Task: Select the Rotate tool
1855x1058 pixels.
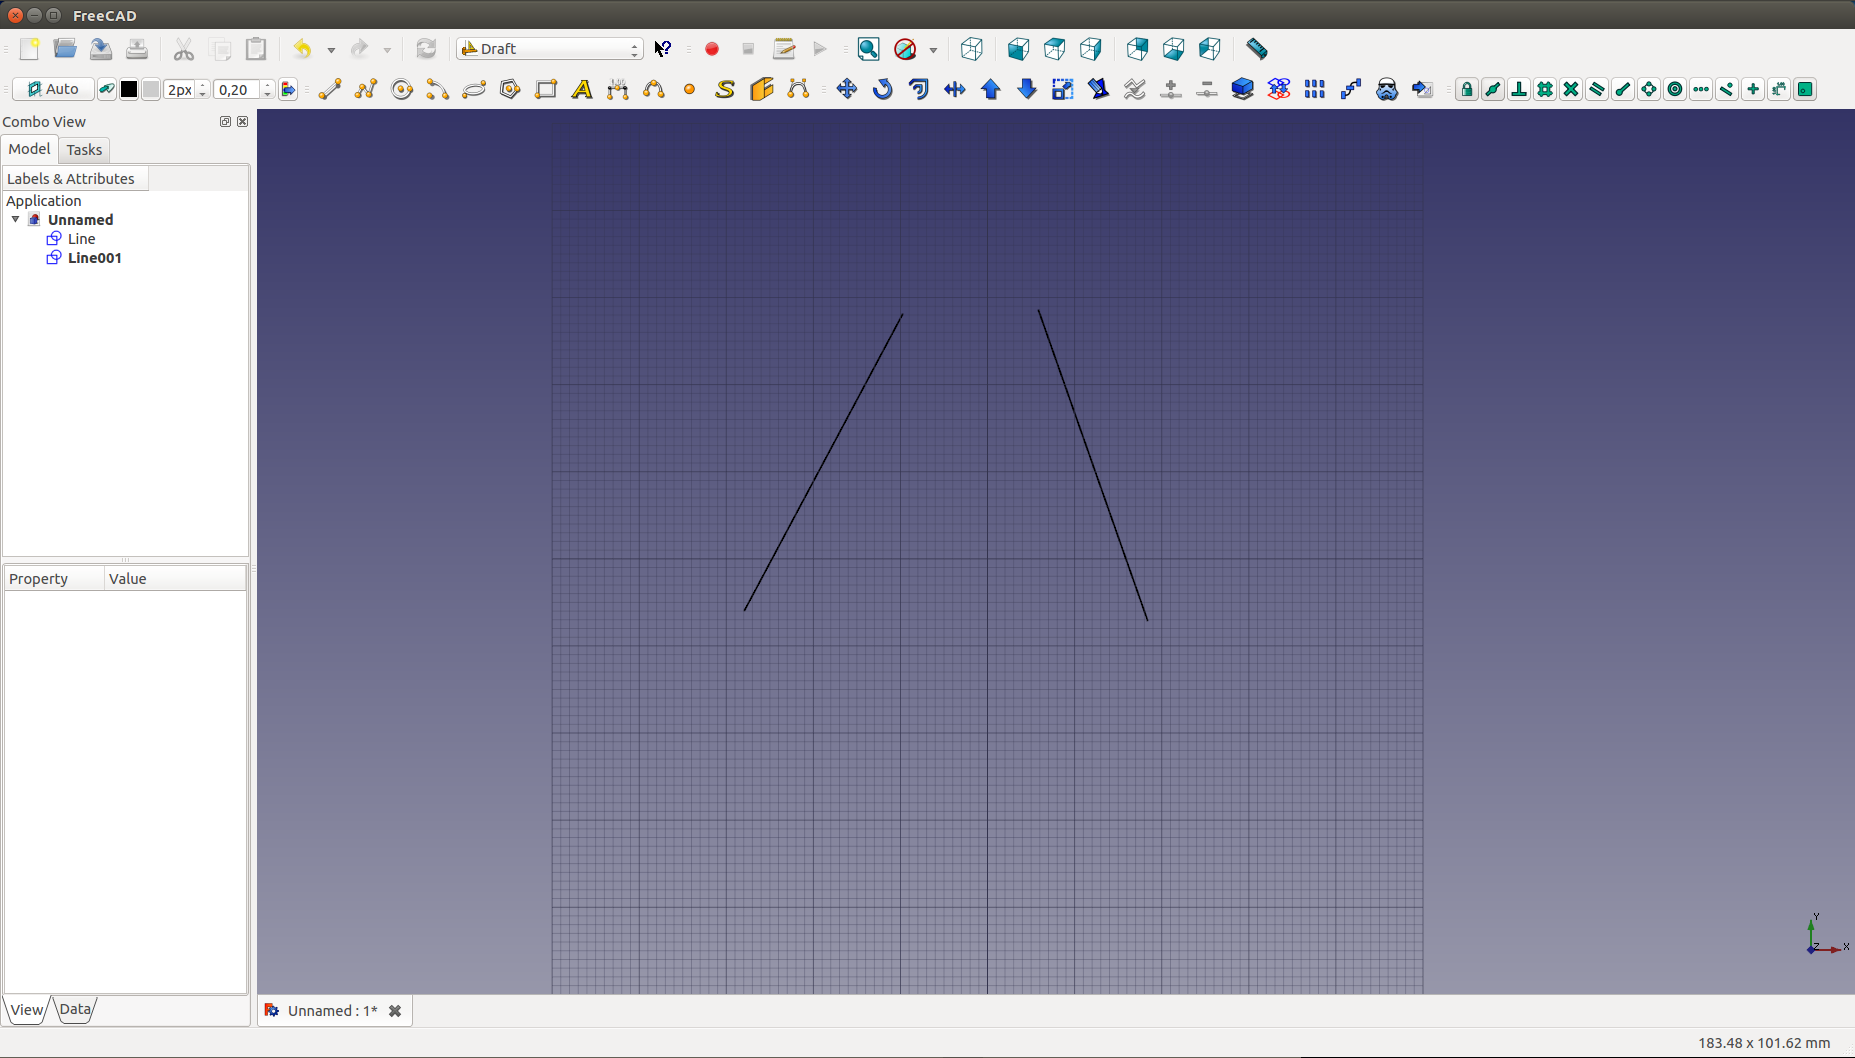Action: click(882, 89)
